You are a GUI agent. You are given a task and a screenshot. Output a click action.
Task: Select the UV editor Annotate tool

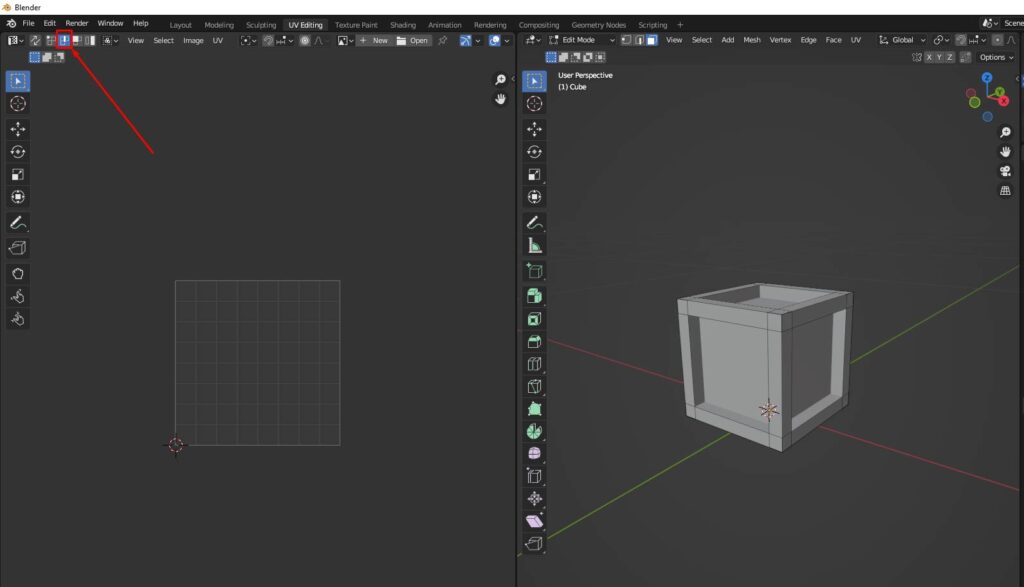pyautogui.click(x=18, y=223)
